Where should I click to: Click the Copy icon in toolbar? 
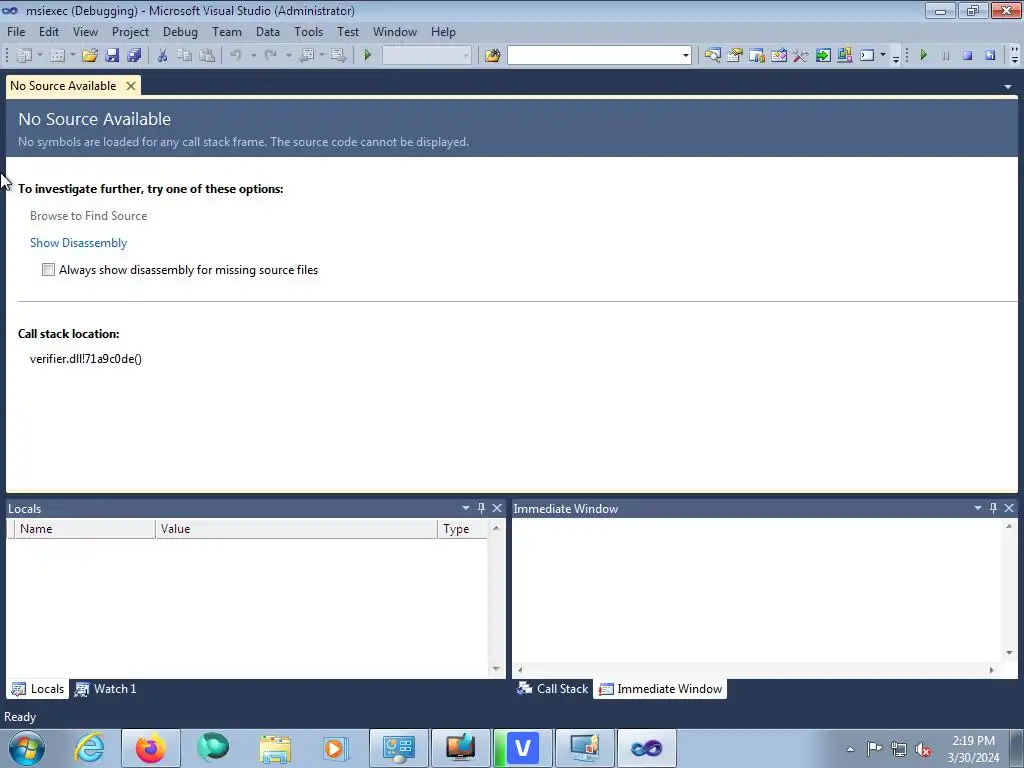click(x=185, y=56)
